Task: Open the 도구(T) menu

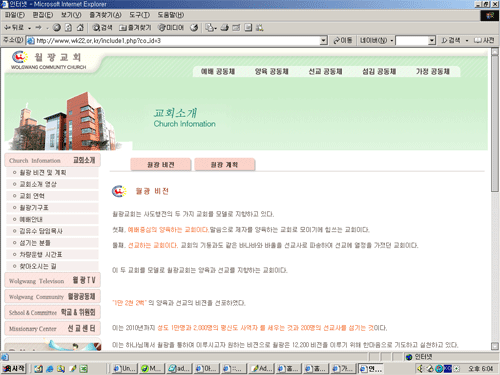Action: pos(139,15)
